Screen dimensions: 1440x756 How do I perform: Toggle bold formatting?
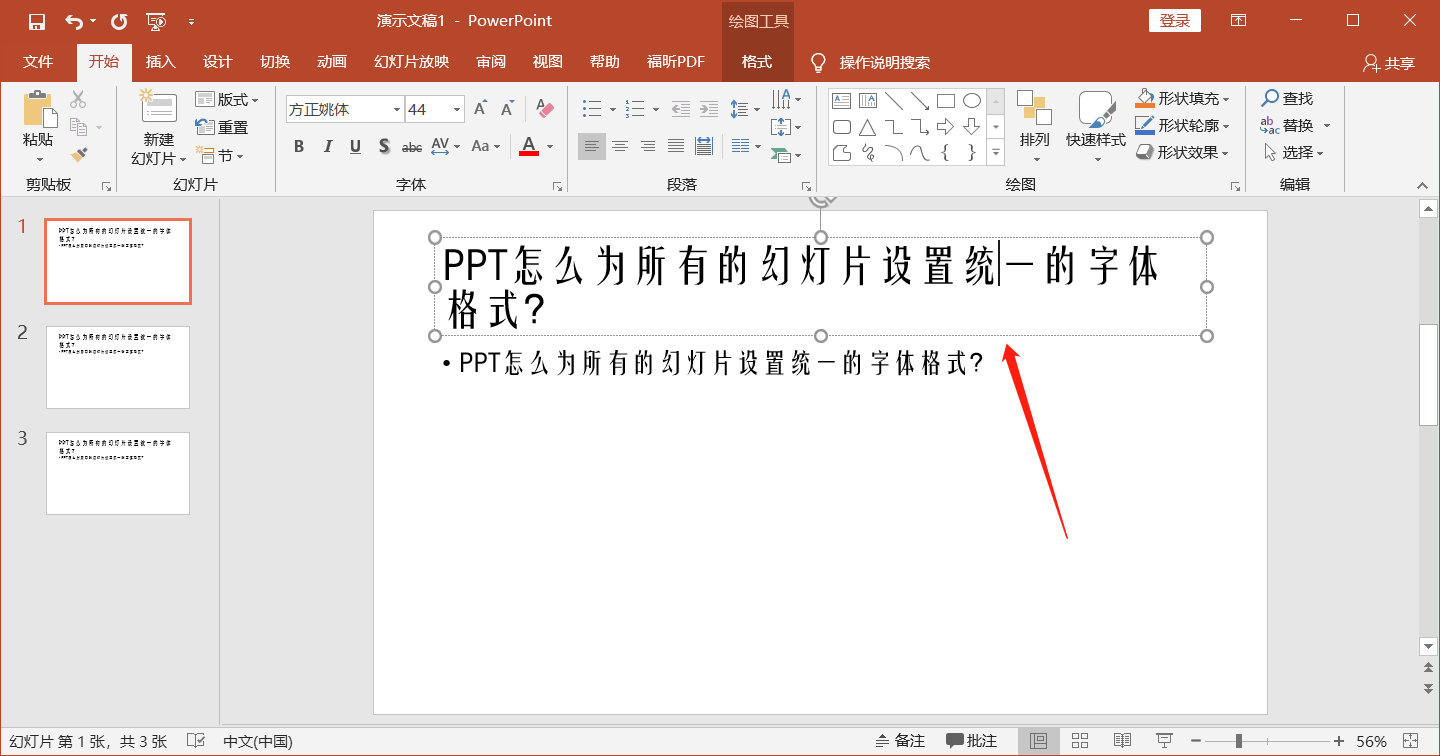tap(298, 147)
